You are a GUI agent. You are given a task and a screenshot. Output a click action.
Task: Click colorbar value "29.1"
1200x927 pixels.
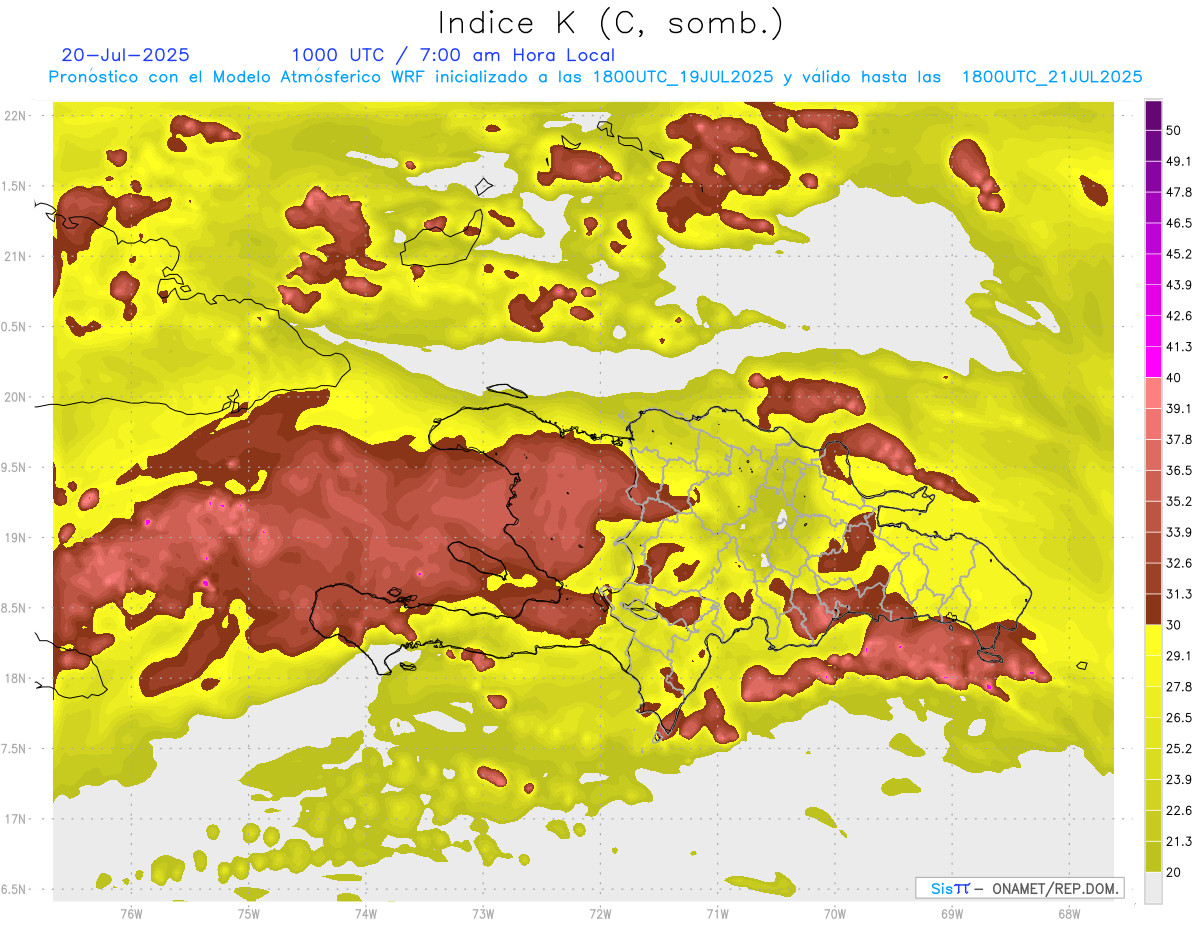click(x=1179, y=655)
